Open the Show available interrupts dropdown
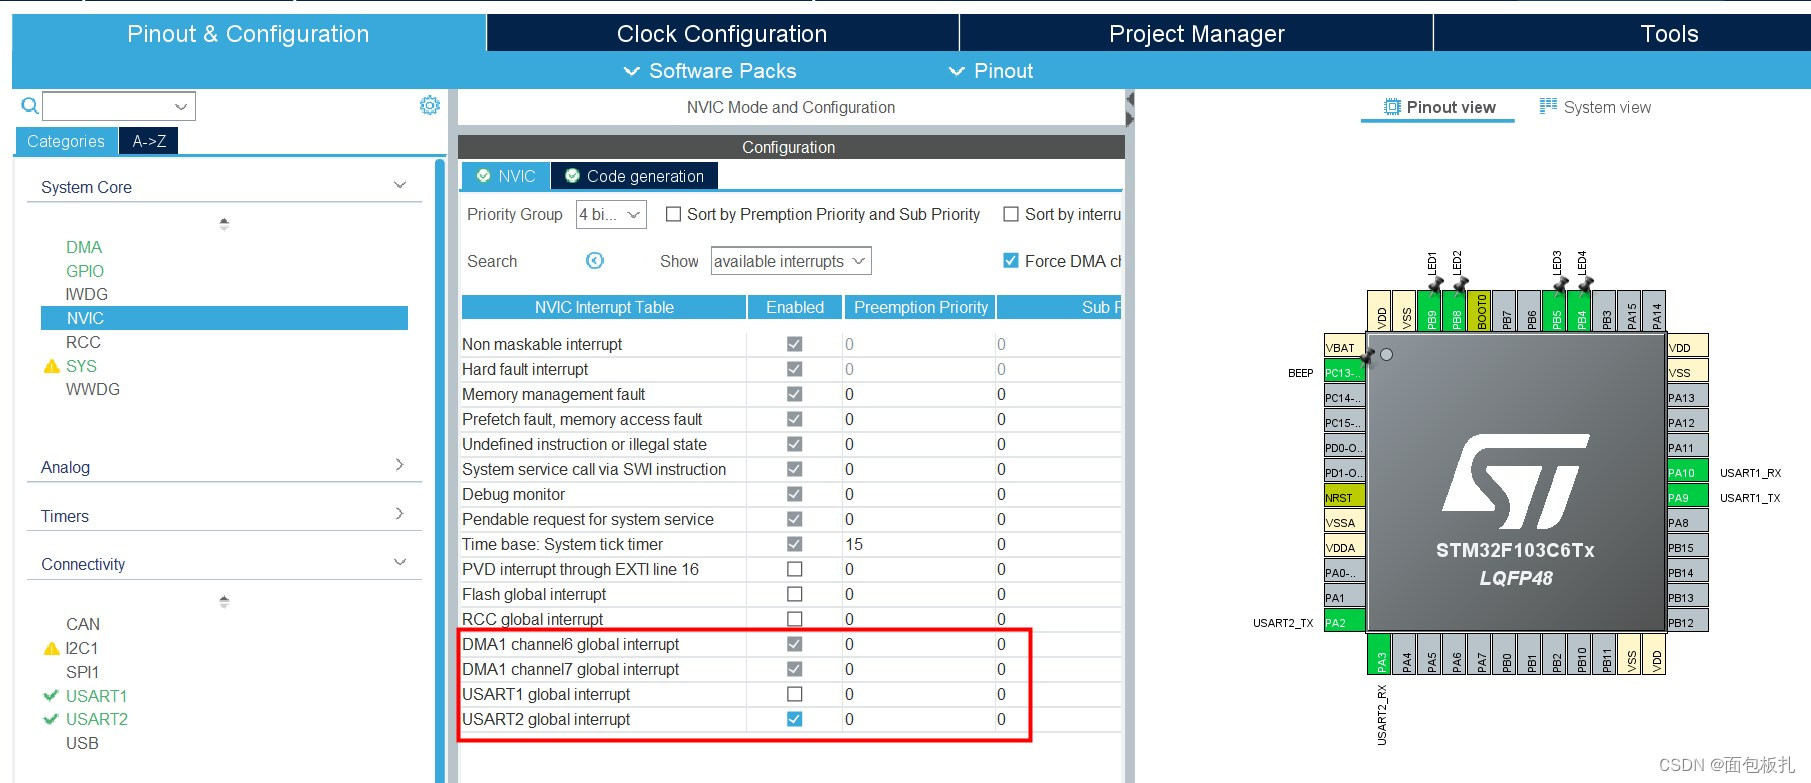The width and height of the screenshot is (1811, 783). [x=791, y=261]
